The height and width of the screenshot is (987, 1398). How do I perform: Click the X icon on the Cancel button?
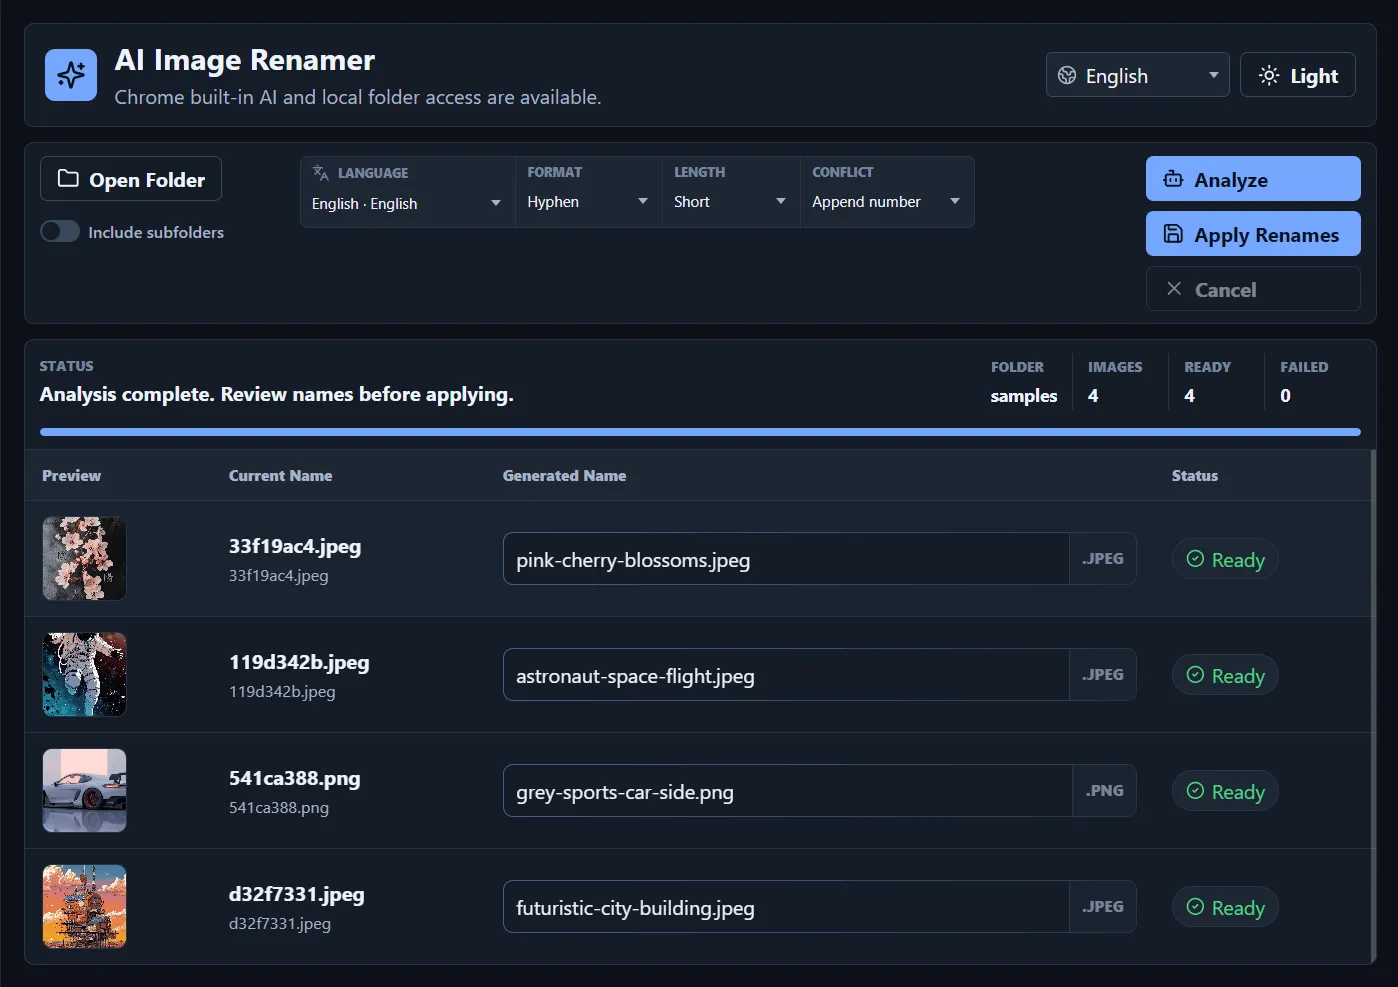tap(1174, 289)
